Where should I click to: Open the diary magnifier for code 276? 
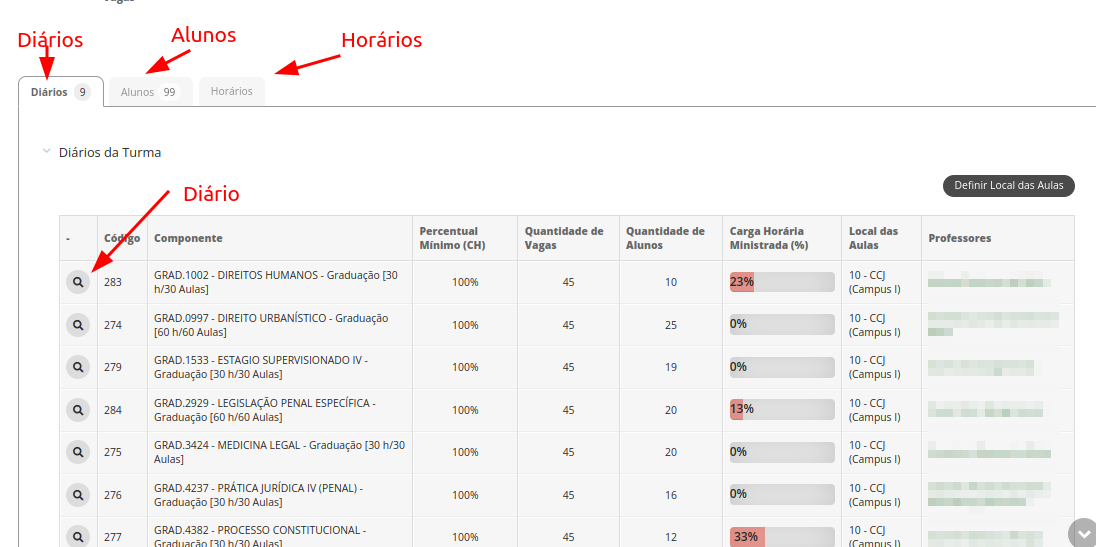[78, 495]
